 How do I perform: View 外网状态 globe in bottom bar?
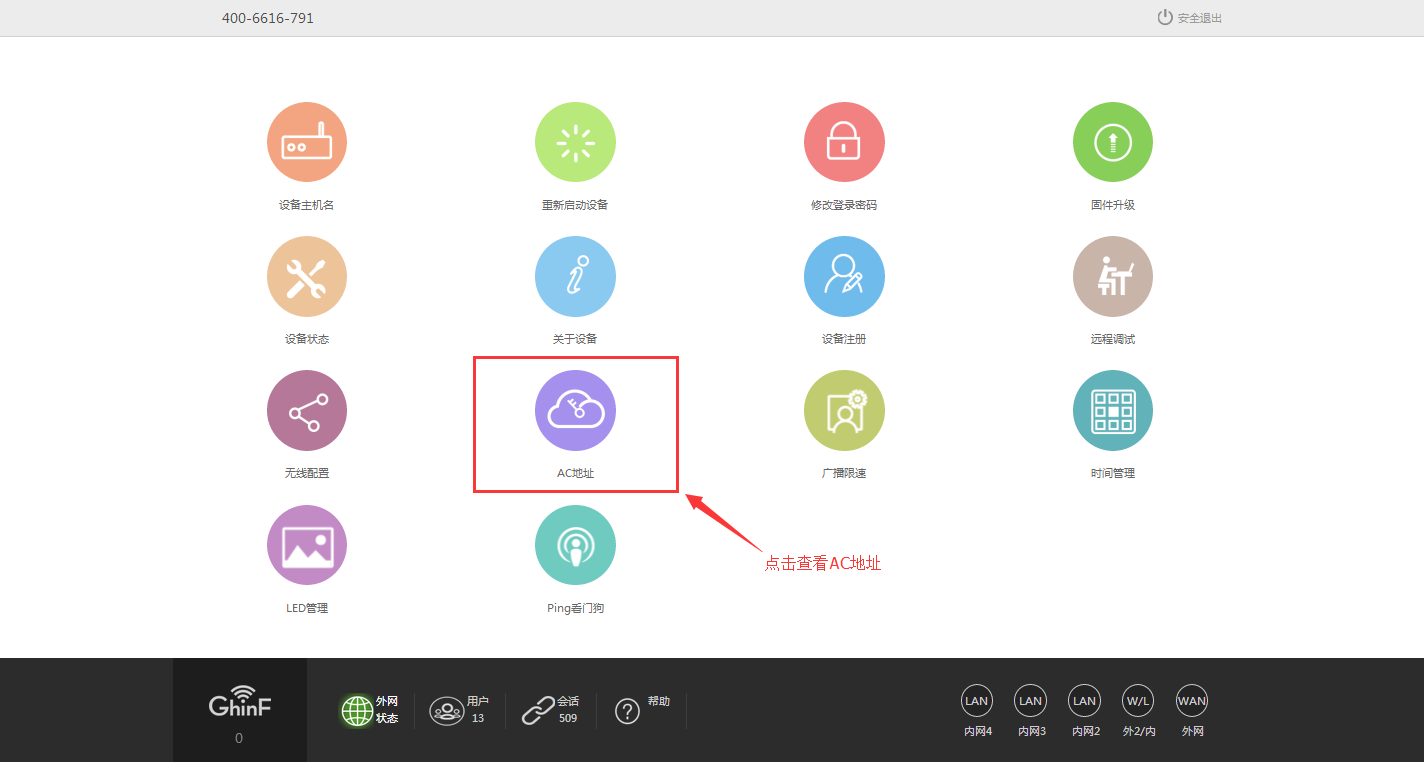[358, 710]
